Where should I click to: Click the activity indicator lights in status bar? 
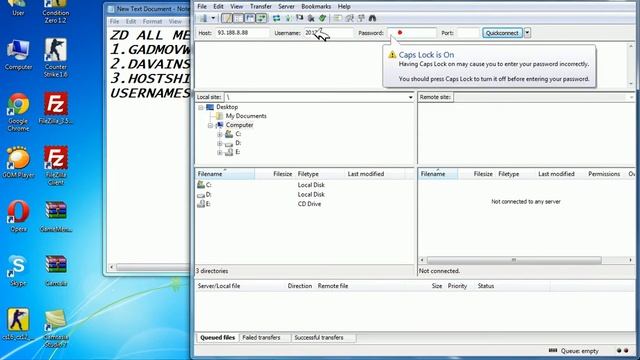[622, 351]
